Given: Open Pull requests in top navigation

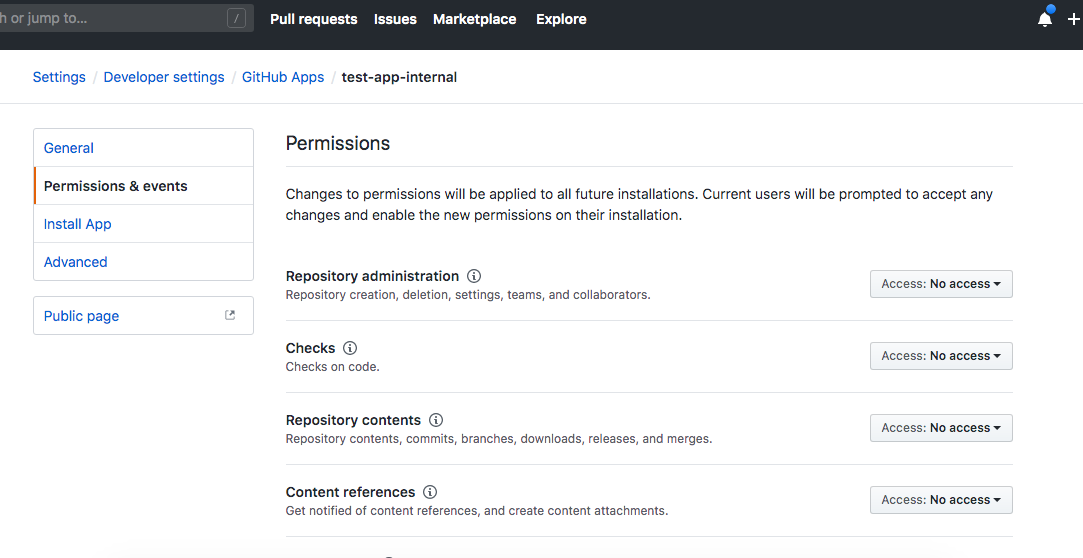Looking at the screenshot, I should point(313,19).
